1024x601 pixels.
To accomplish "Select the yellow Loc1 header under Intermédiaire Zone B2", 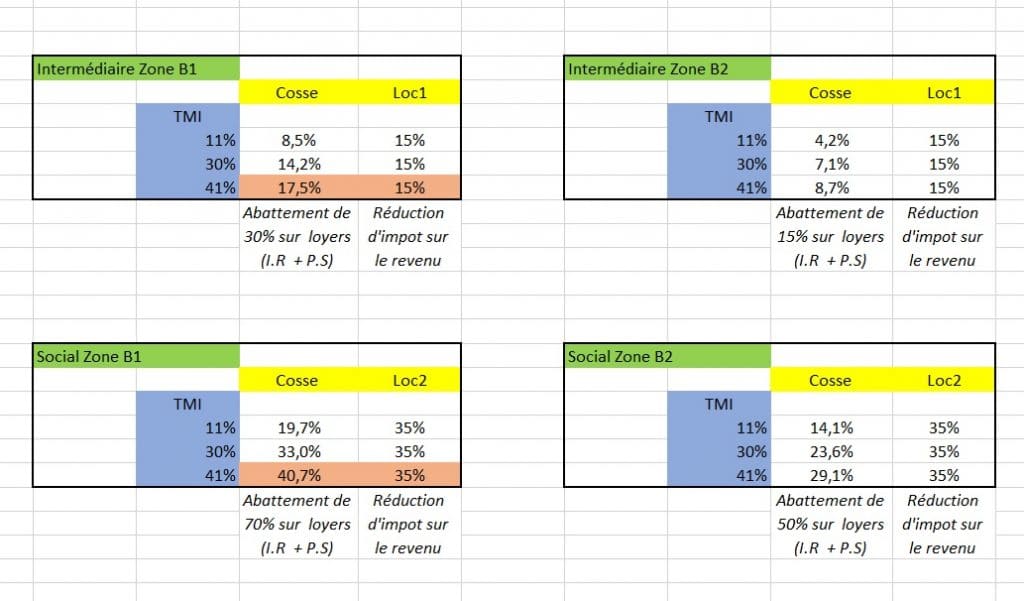I will [x=942, y=93].
